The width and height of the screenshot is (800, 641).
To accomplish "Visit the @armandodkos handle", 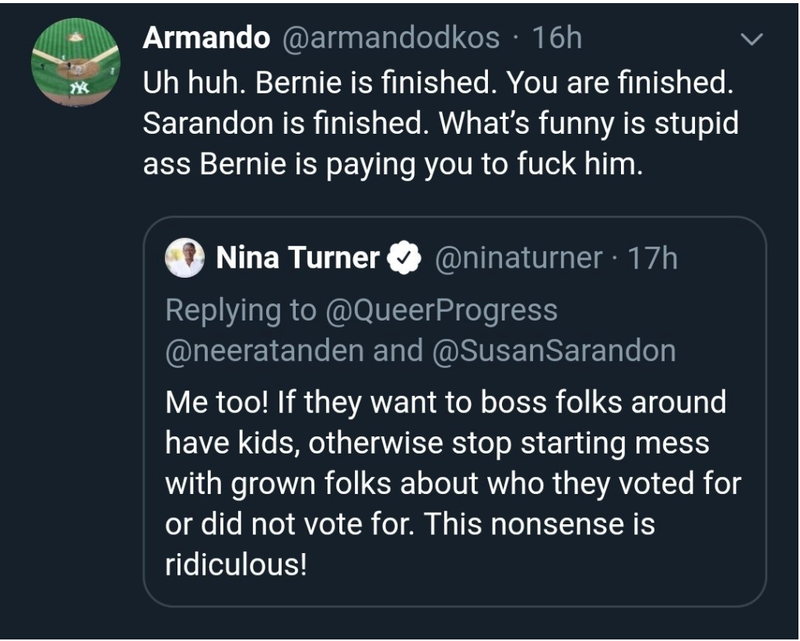I will coord(391,38).
